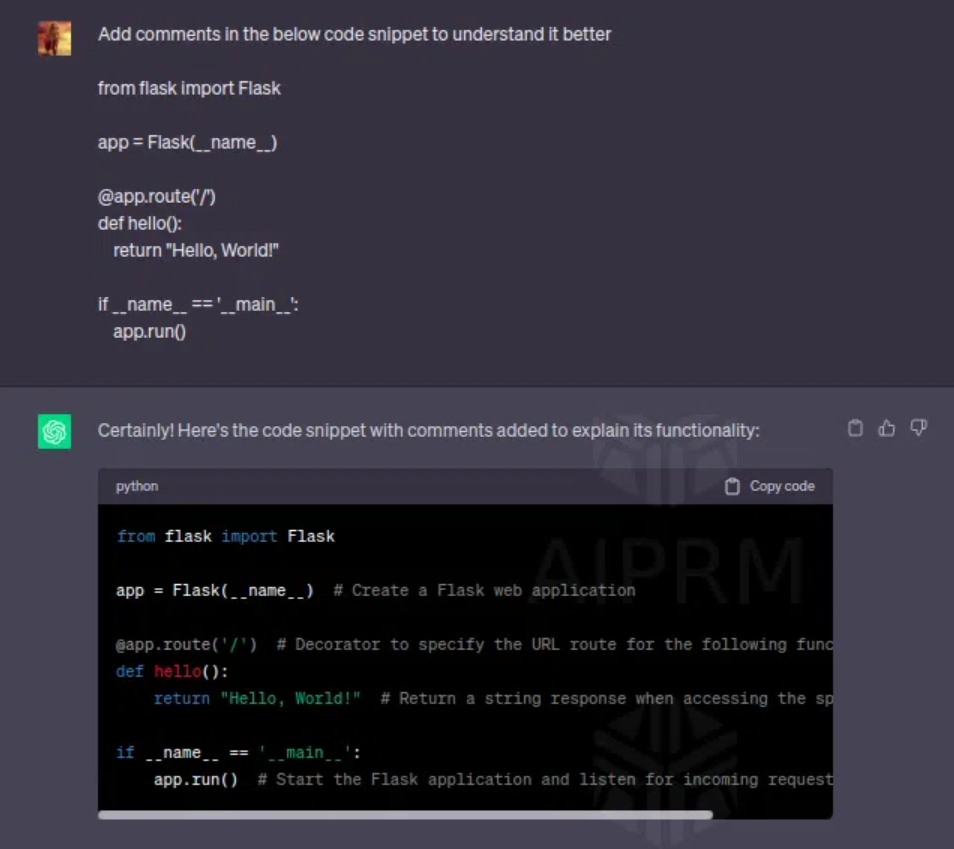Click the thumbs up feedback icon
This screenshot has width=954, height=849.
(886, 428)
